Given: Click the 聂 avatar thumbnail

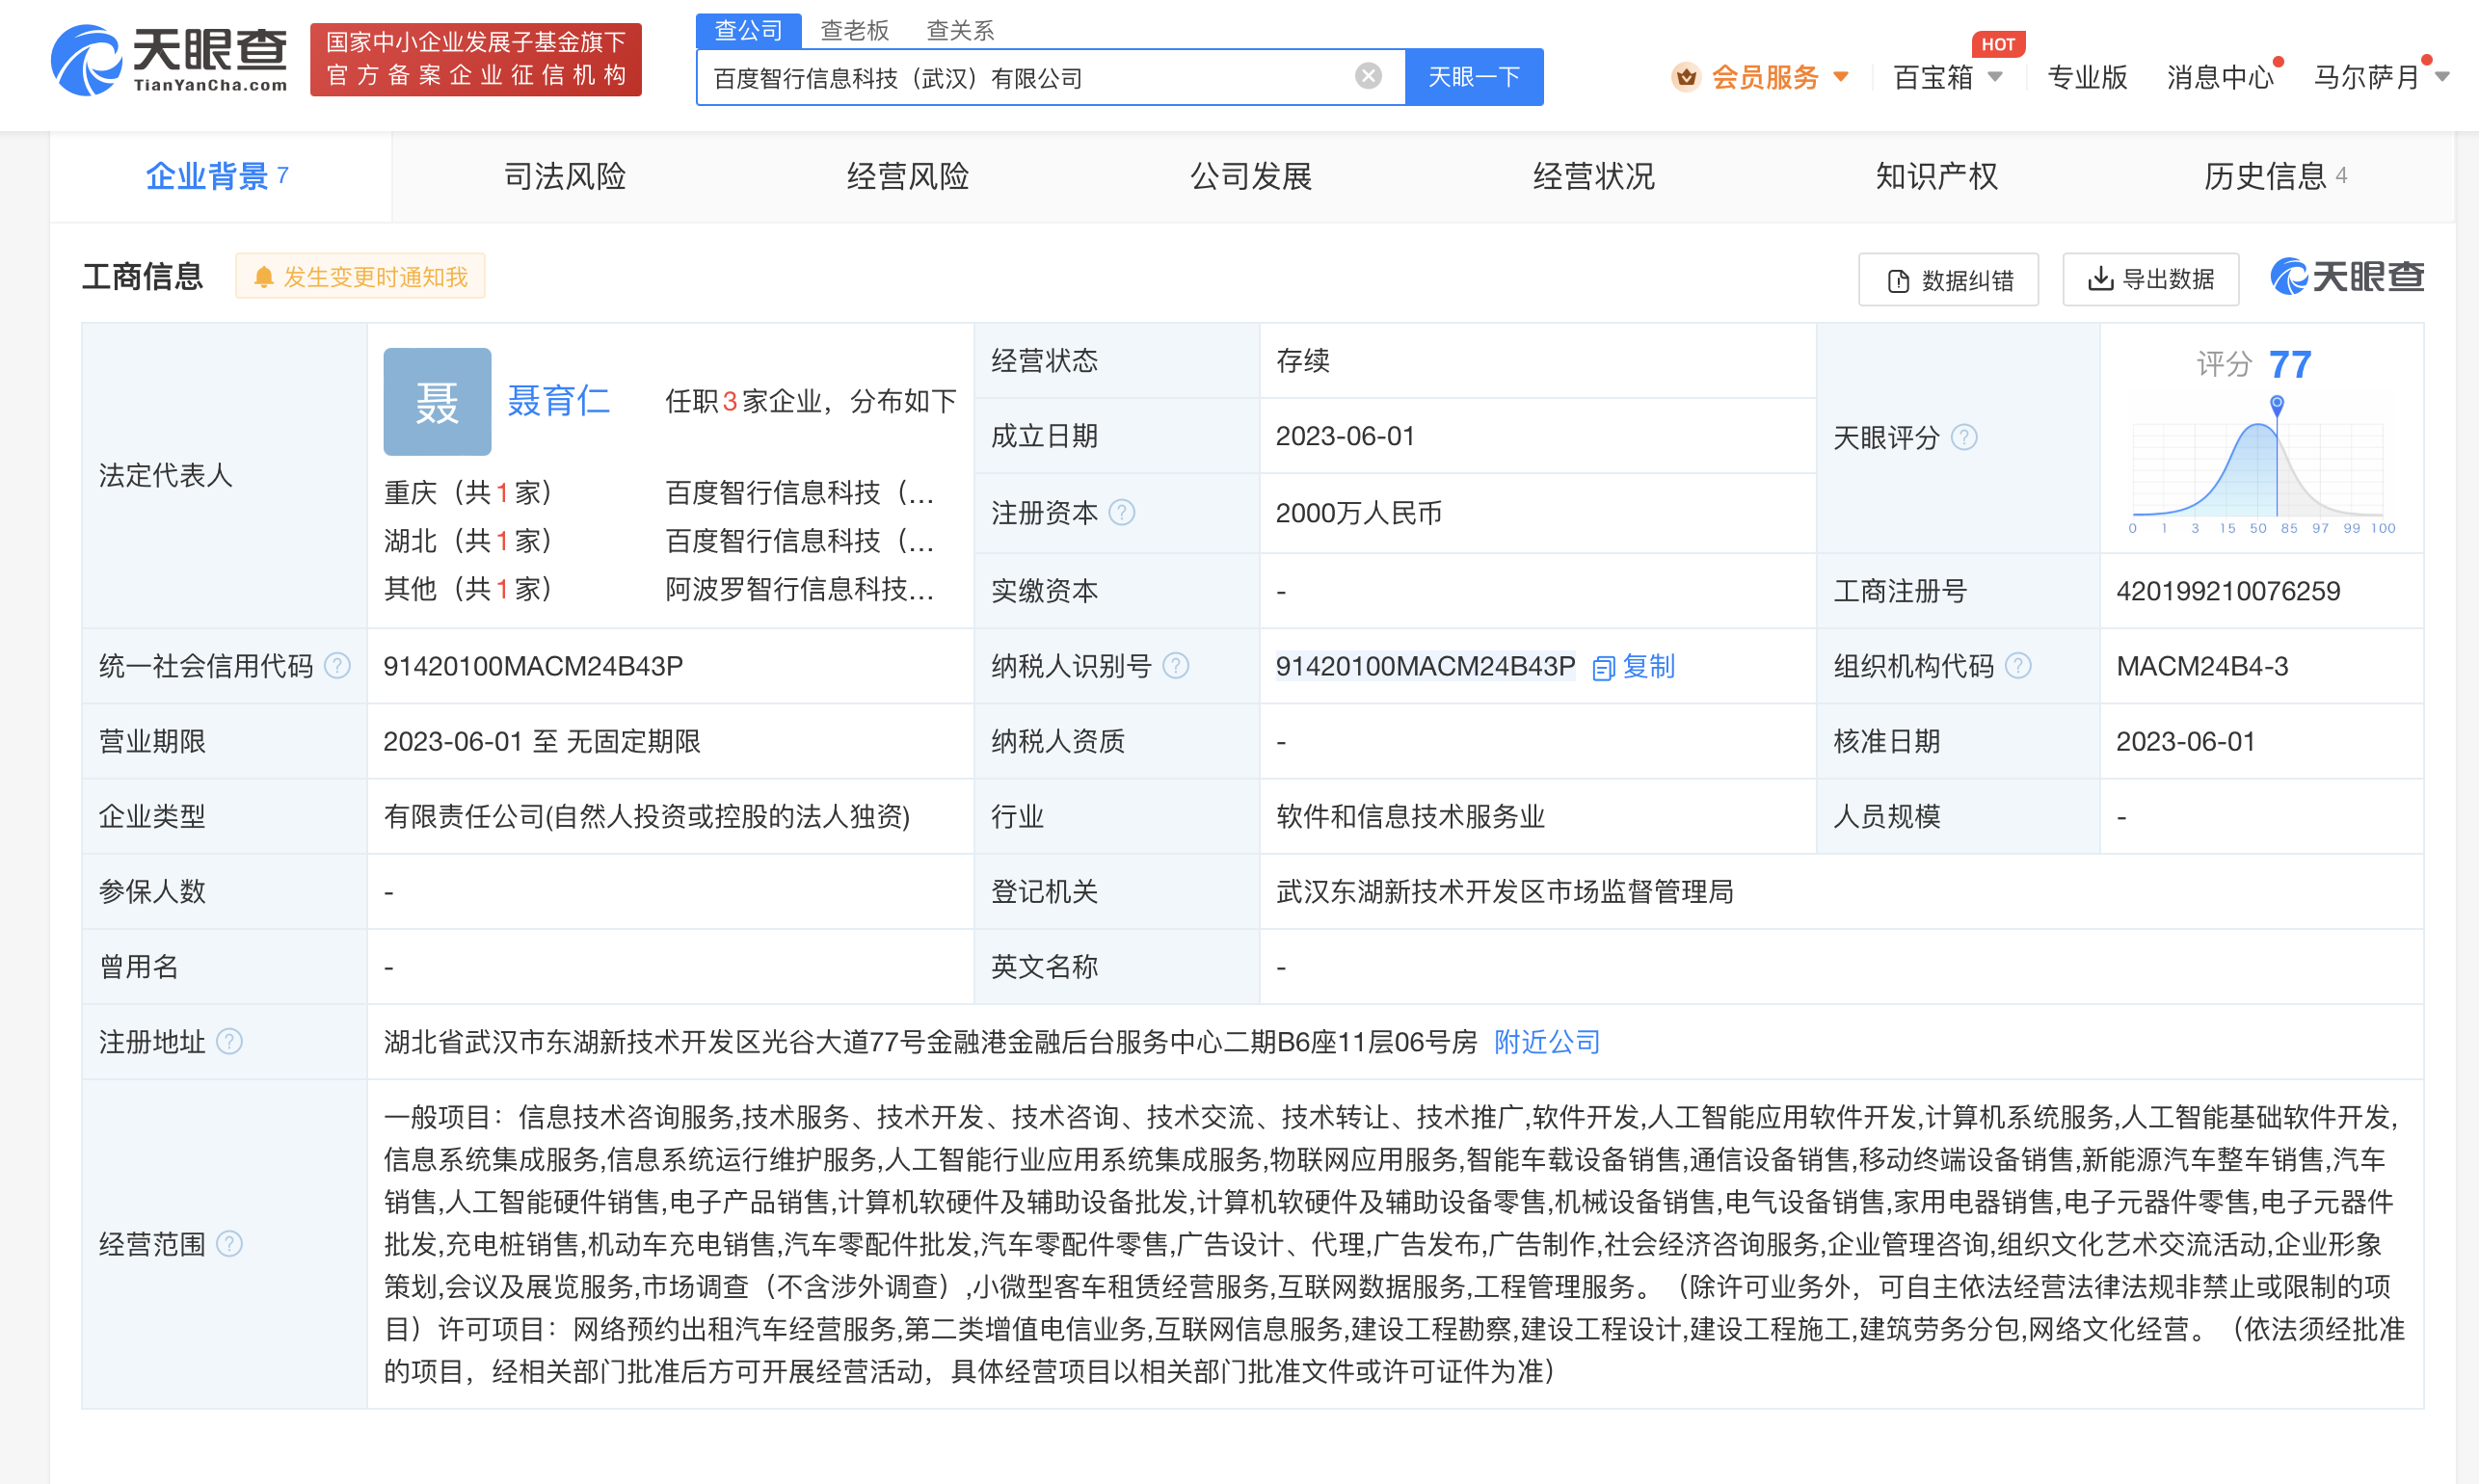Looking at the screenshot, I should coord(437,402).
